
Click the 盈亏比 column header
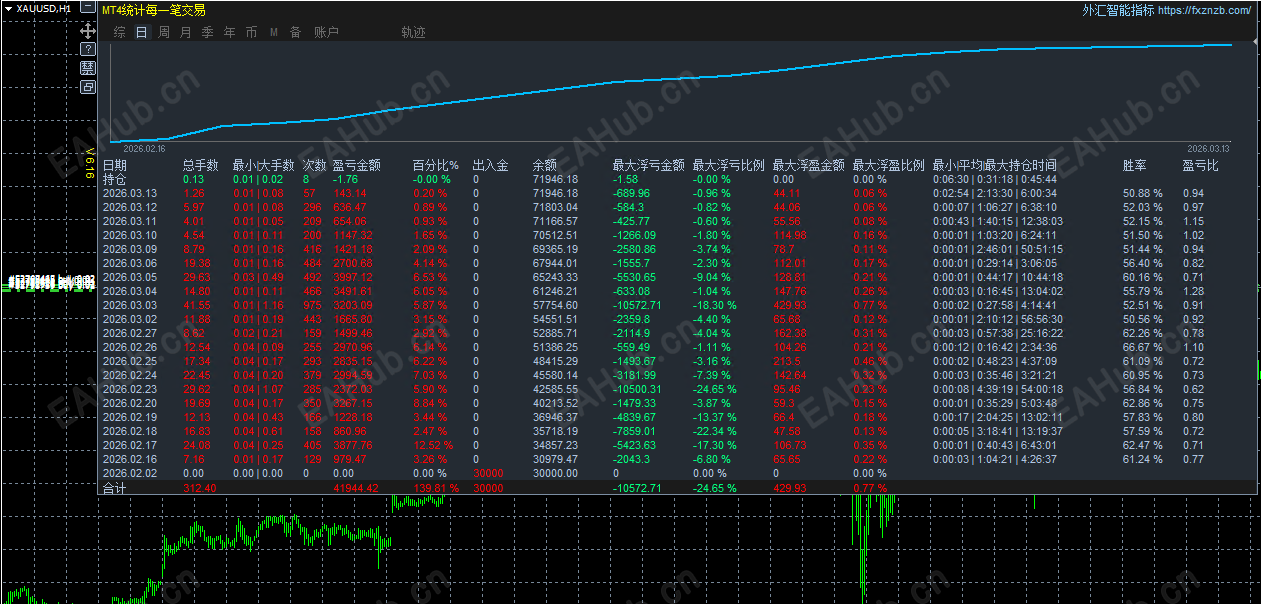1200,165
